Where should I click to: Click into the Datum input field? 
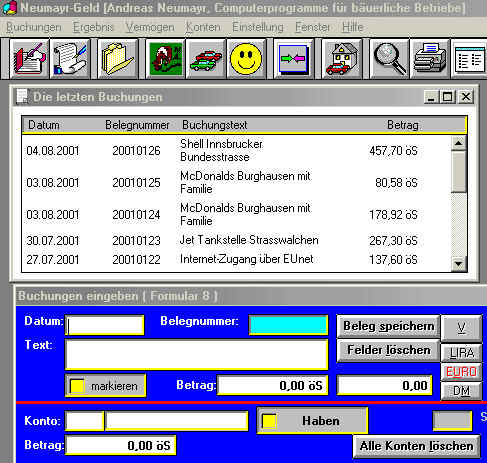(105, 325)
